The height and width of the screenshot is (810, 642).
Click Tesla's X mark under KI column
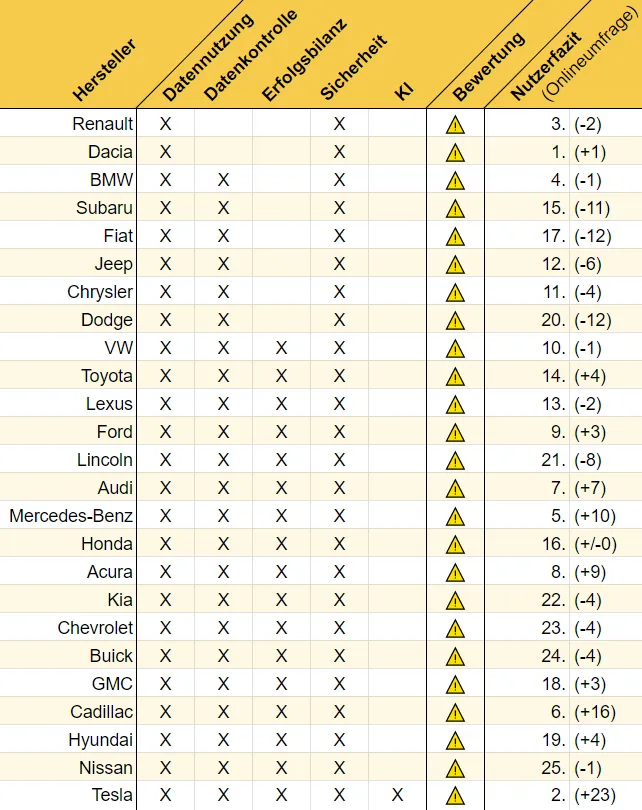397,795
